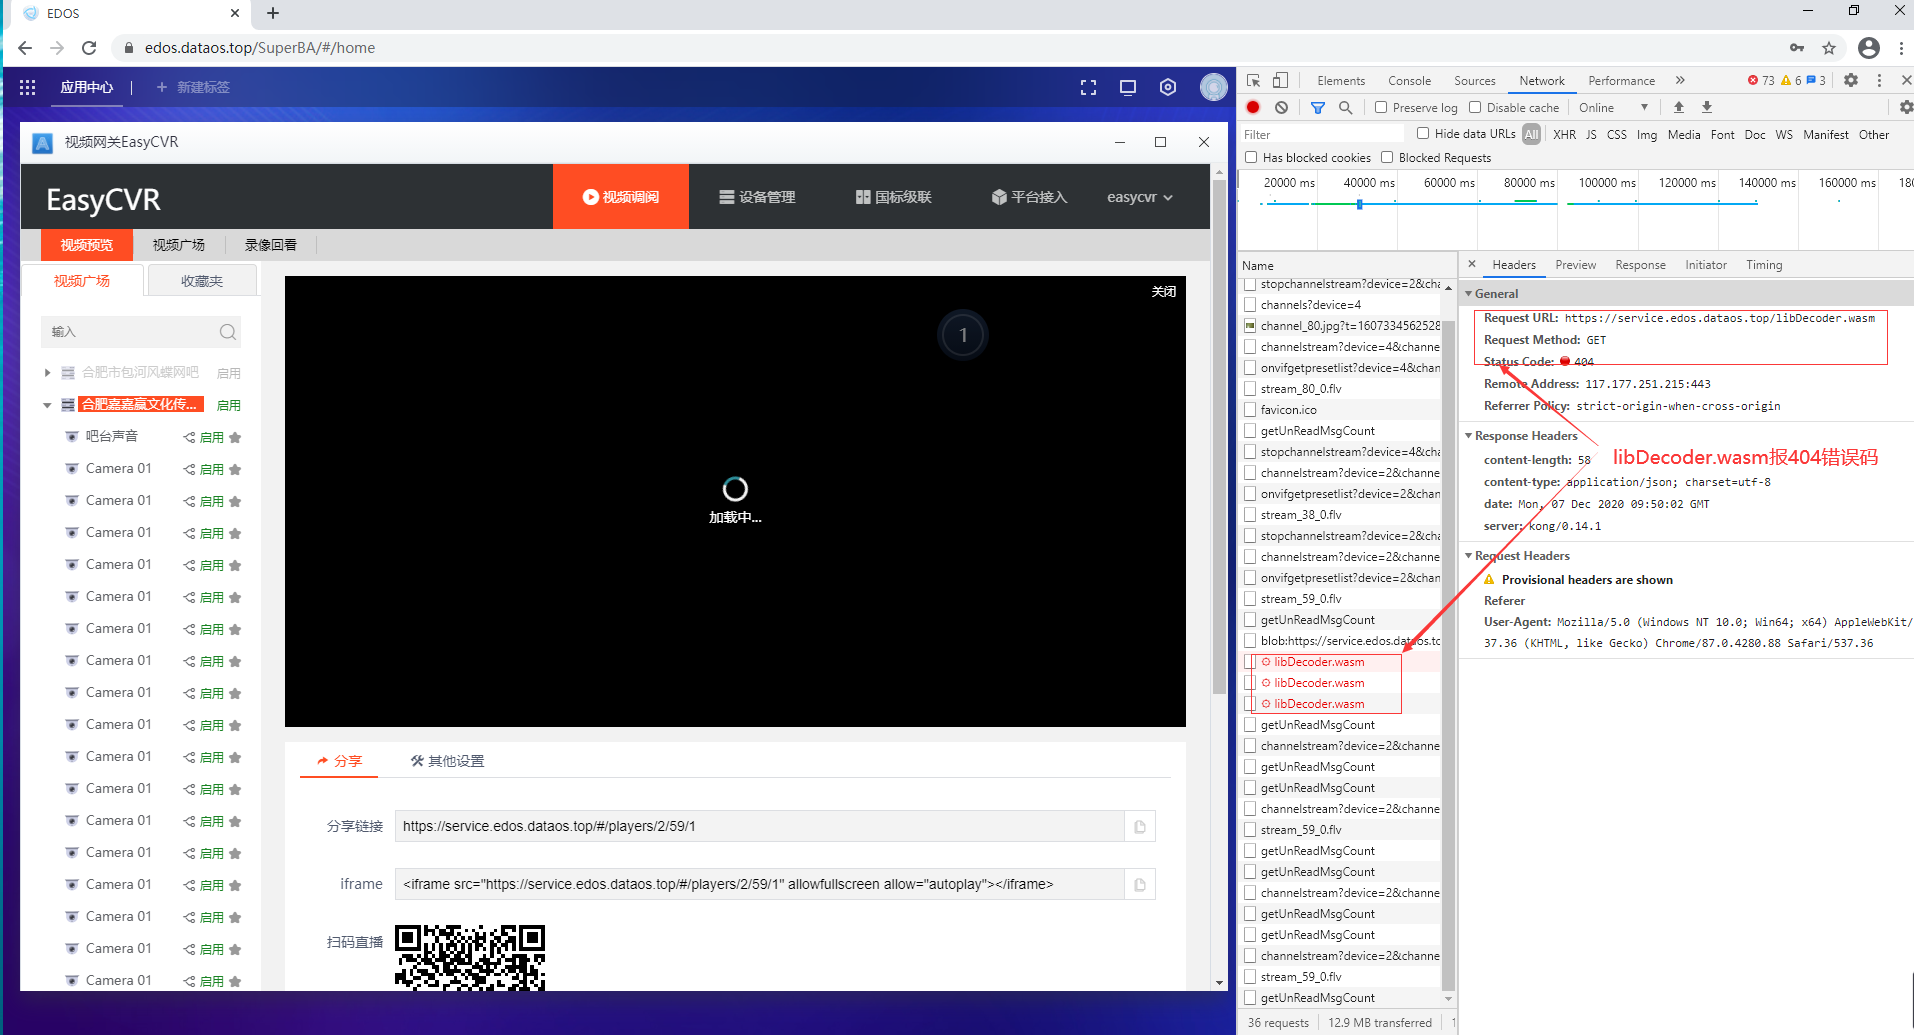Collapse the General section in Headers
The height and width of the screenshot is (1035, 1914).
coord(1469,294)
